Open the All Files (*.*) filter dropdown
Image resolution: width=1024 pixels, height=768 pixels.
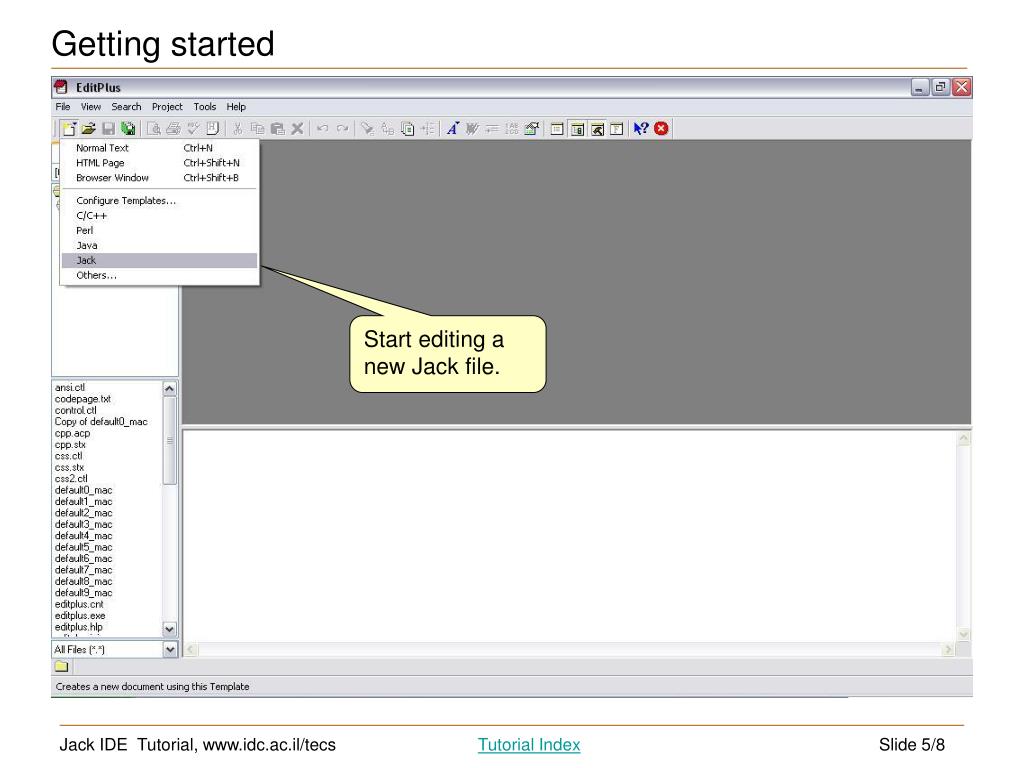[170, 650]
